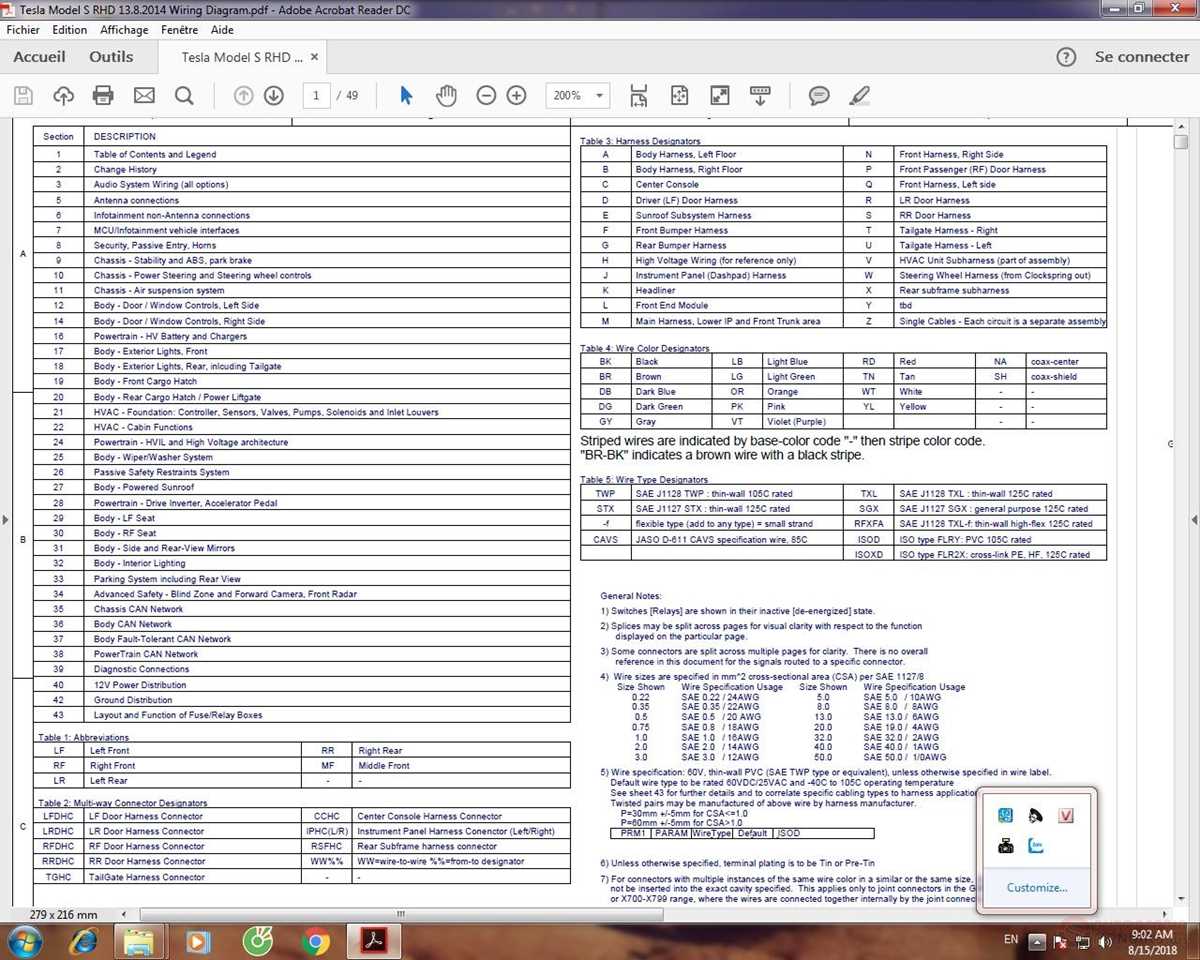
Task: Click the blue square tray icon
Action: pos(1006,816)
